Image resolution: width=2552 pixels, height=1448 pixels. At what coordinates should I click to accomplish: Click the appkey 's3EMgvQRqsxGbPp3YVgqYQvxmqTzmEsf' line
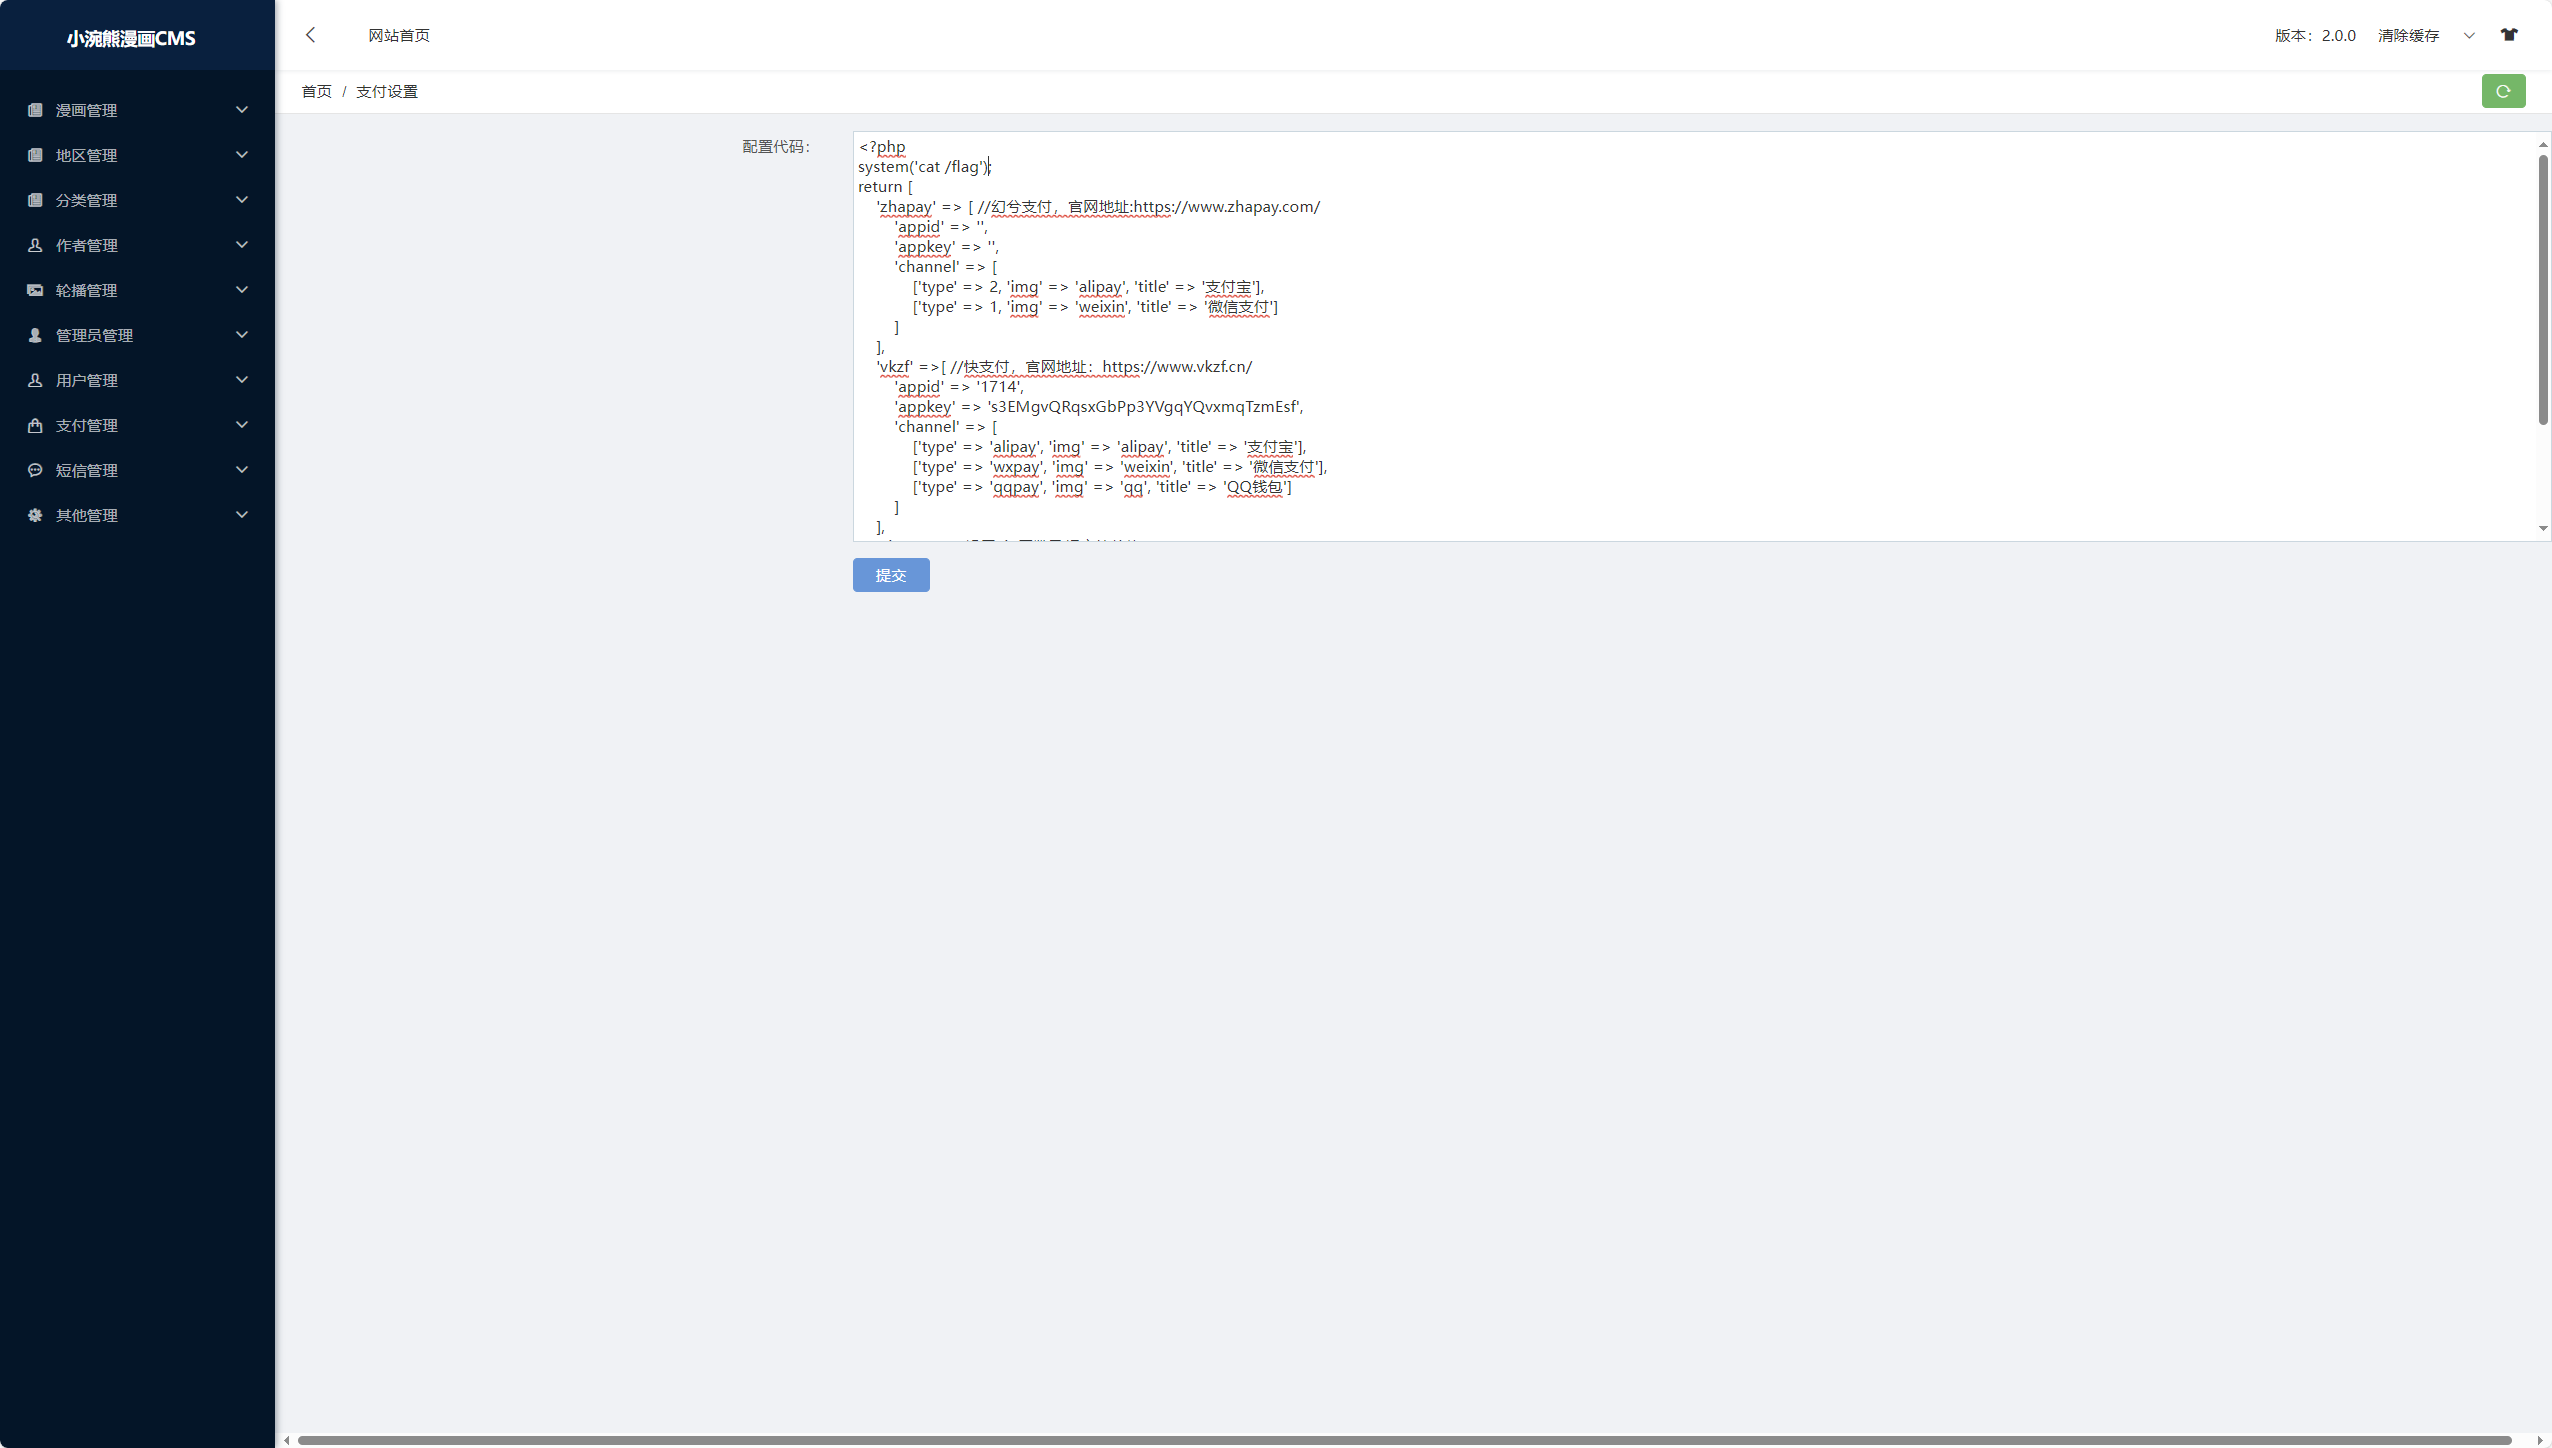[x=1099, y=407]
